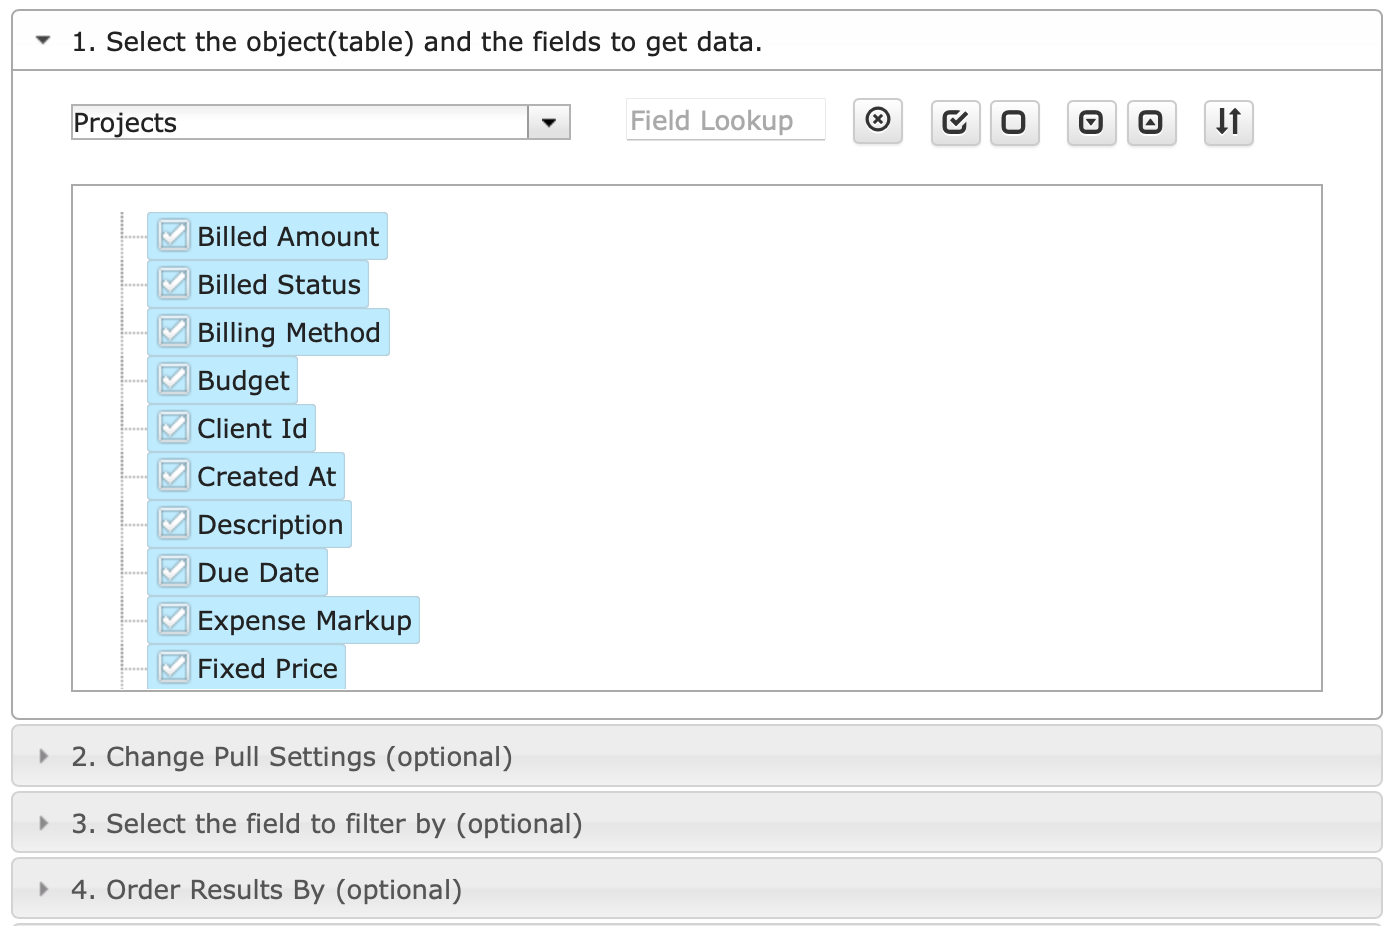Click the collapse all nodes icon
The height and width of the screenshot is (926, 1390).
coord(1151,123)
